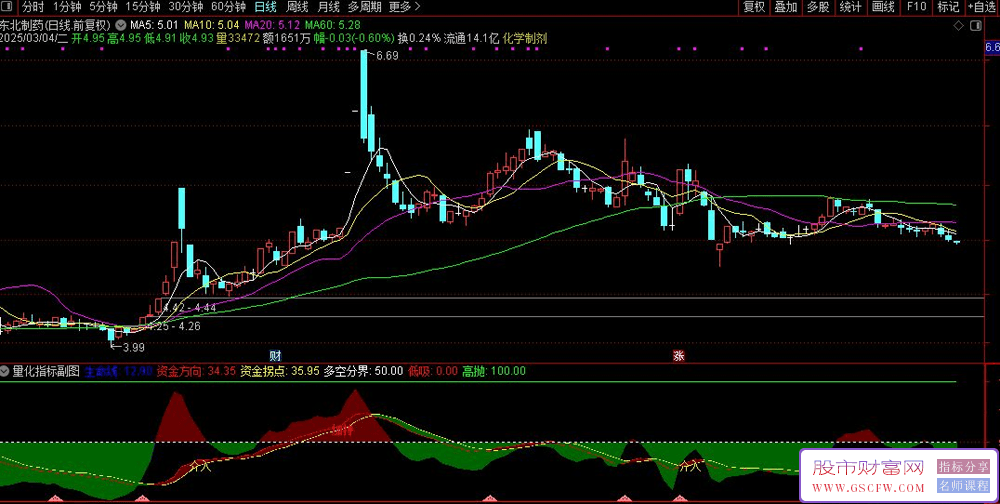Open F10 company info
Viewport: 1000px width, 504px height.
[916, 7]
